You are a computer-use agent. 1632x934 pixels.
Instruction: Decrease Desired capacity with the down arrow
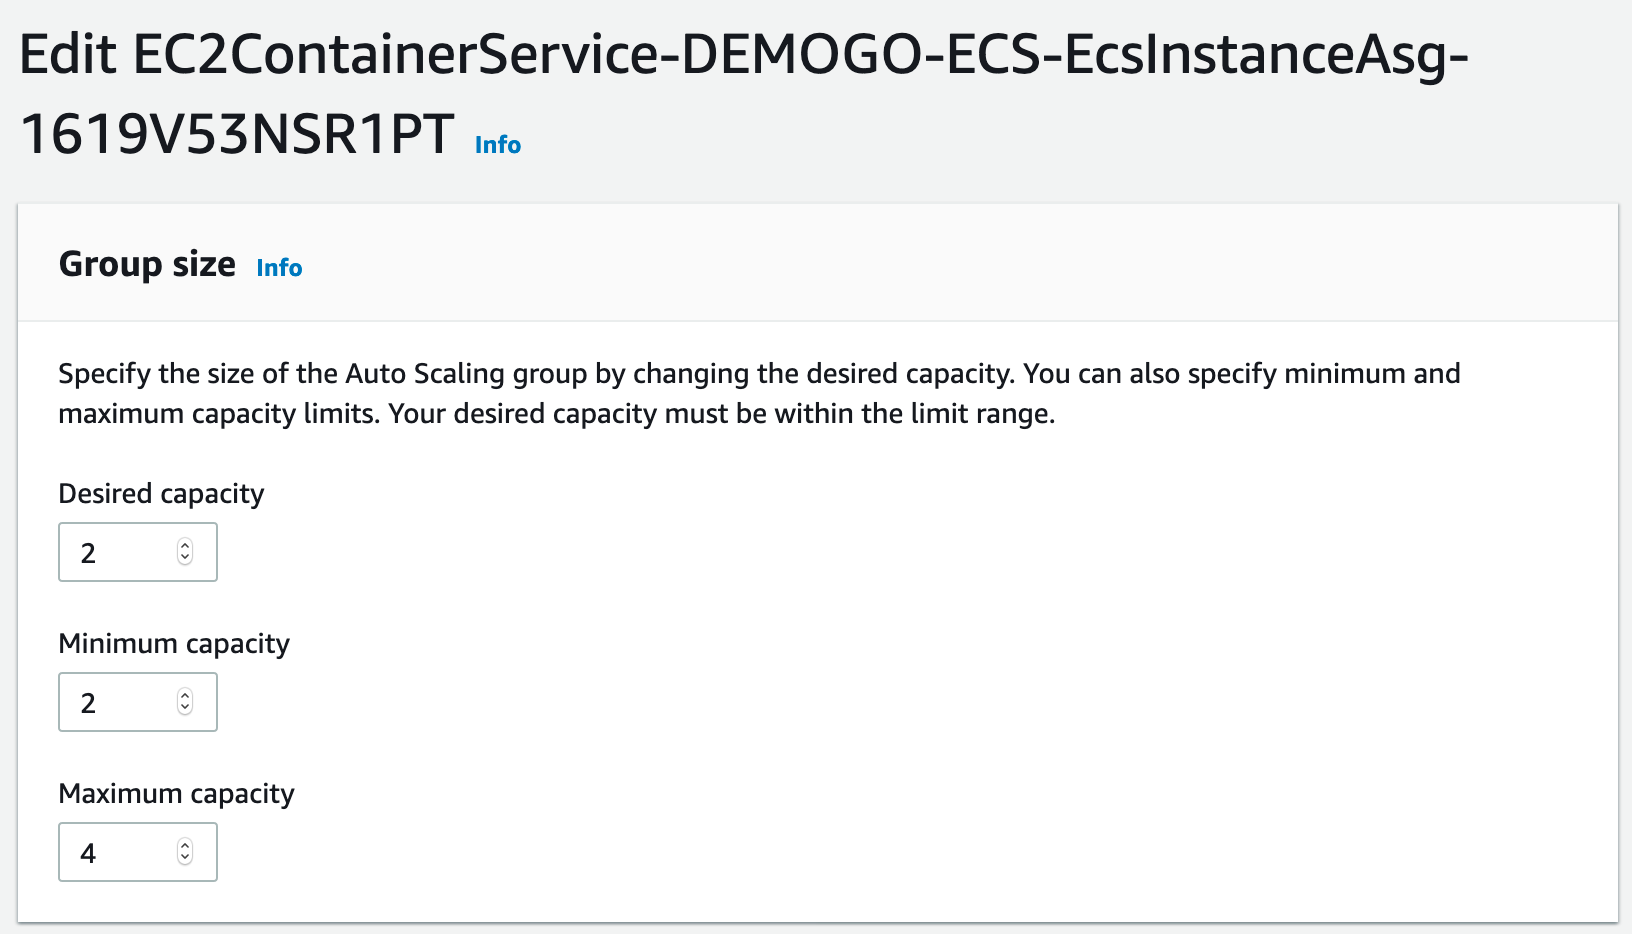coord(185,559)
